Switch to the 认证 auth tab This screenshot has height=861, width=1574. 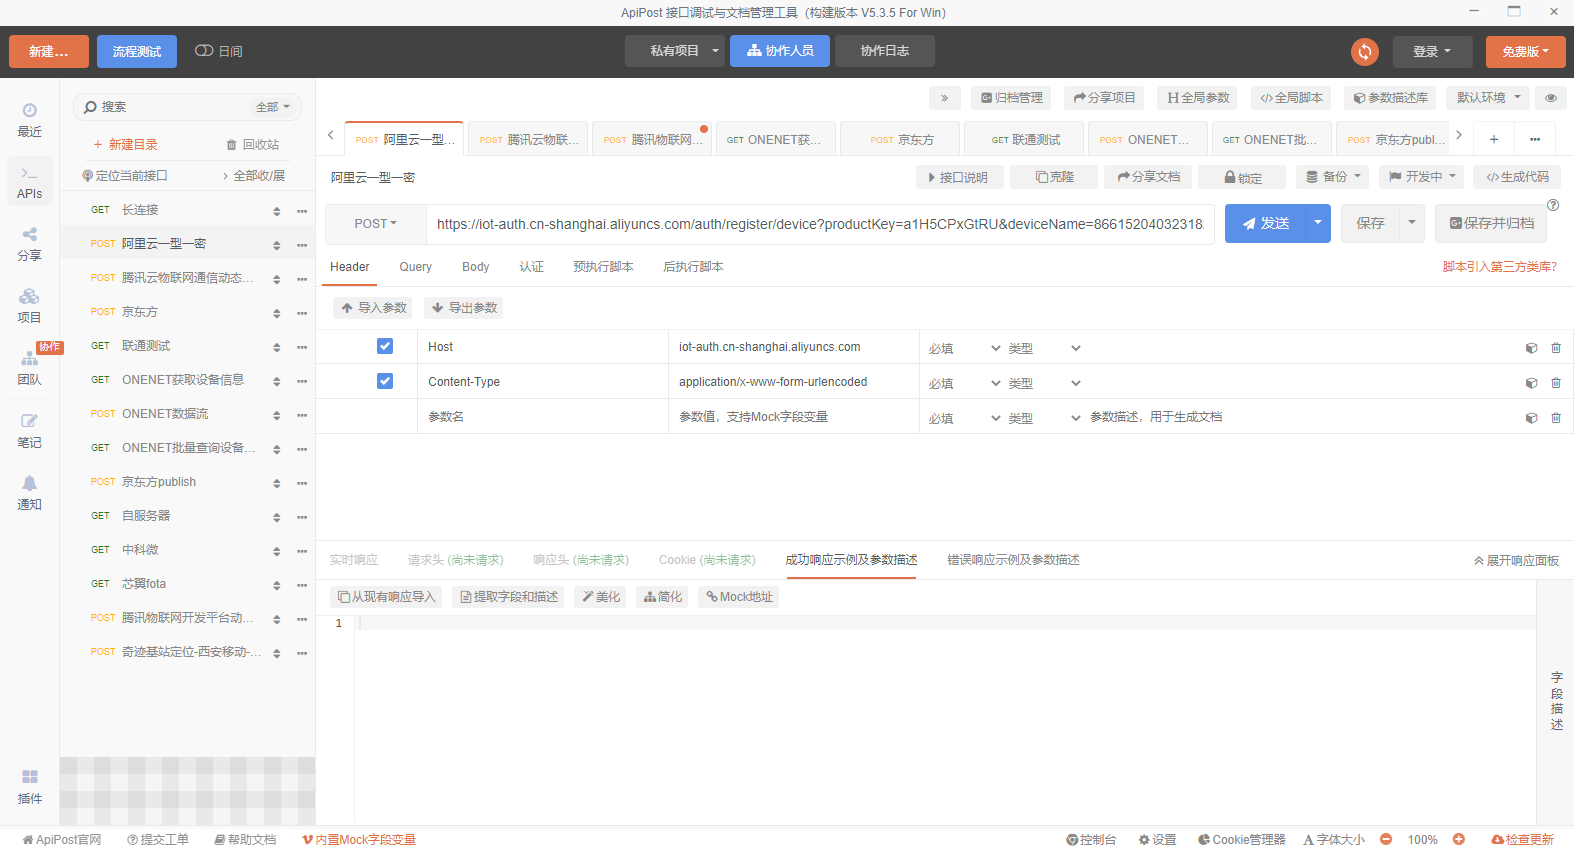coord(532,267)
